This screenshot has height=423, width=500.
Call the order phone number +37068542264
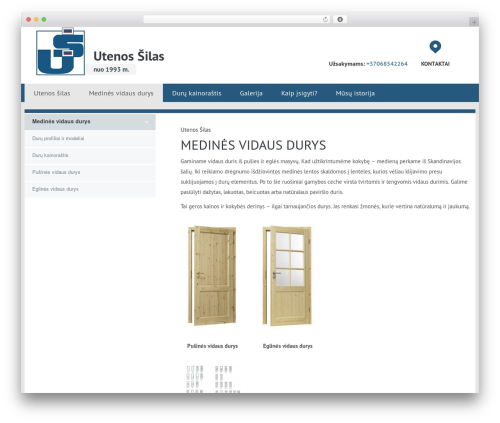387,64
